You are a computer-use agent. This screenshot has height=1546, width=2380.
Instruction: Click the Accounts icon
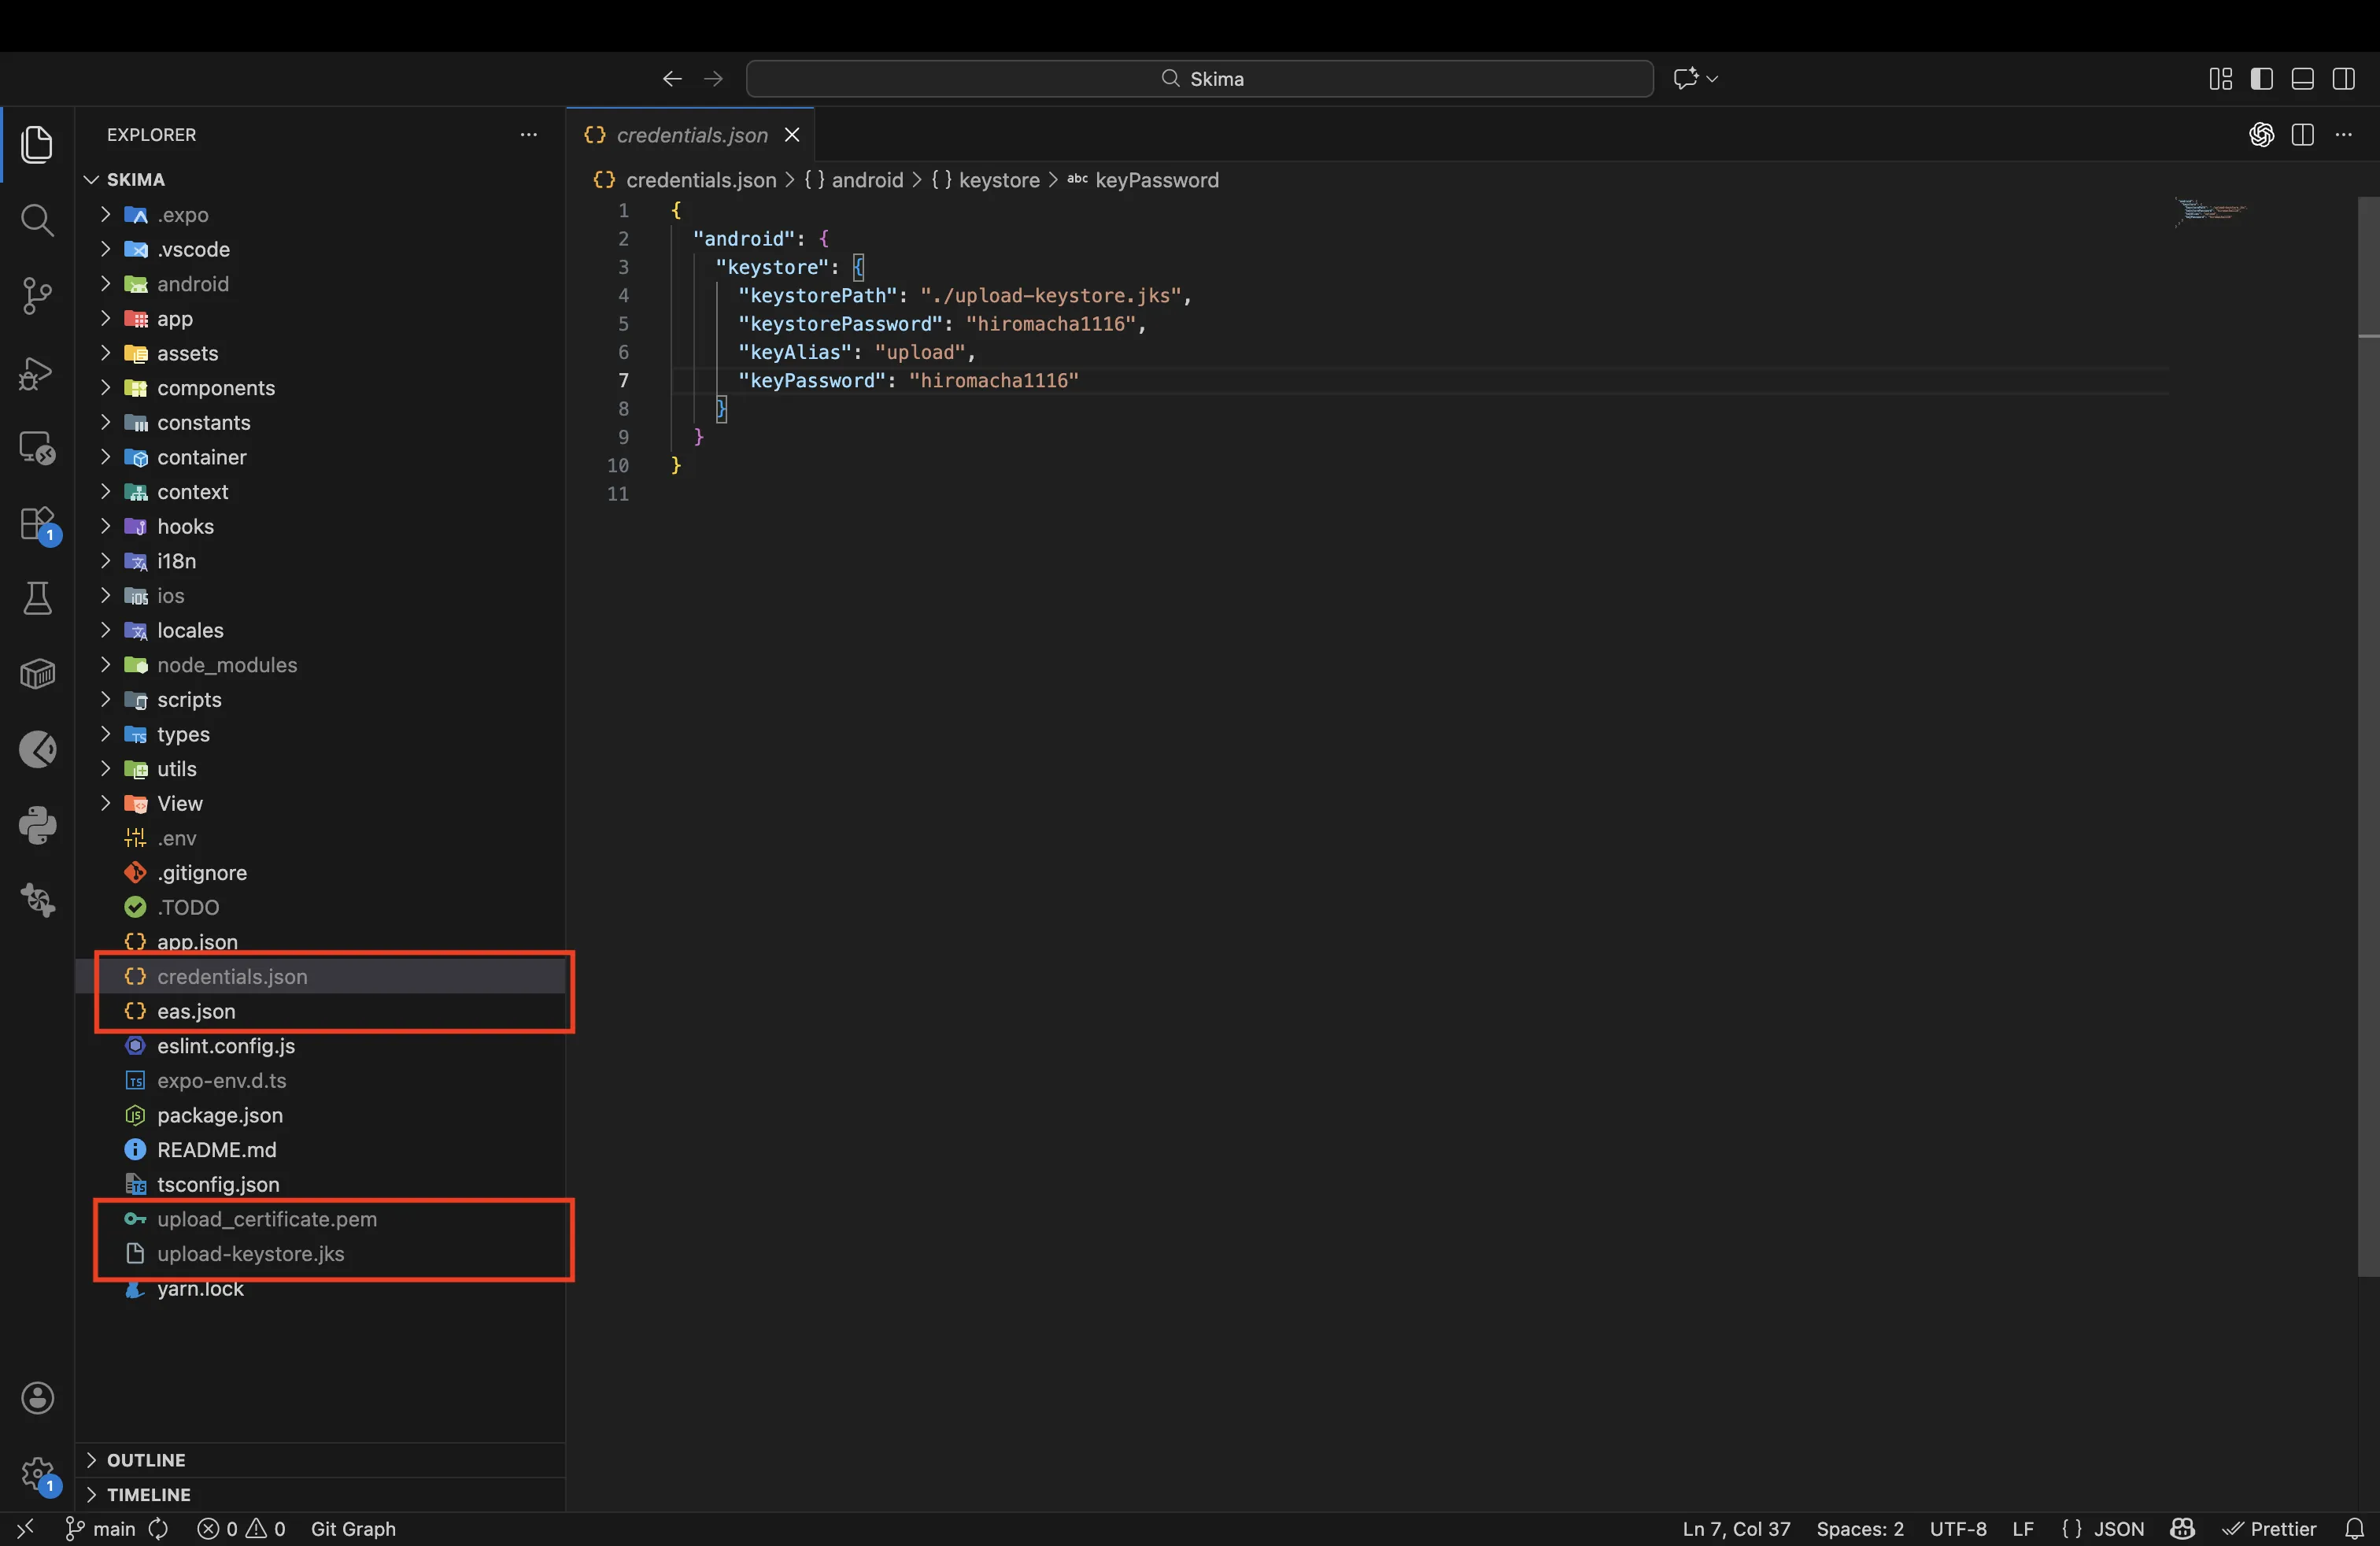coord(37,1398)
